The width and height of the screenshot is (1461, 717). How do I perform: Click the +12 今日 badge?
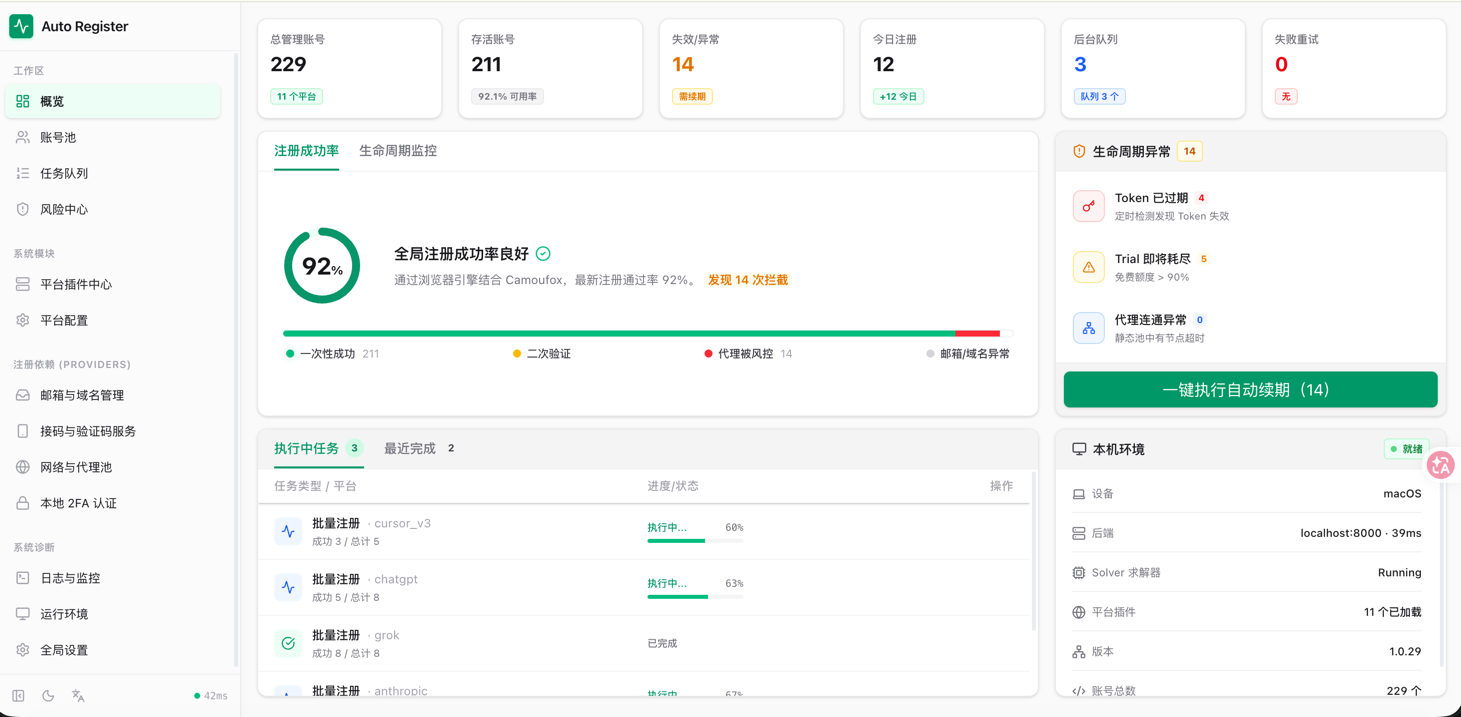[x=898, y=97]
